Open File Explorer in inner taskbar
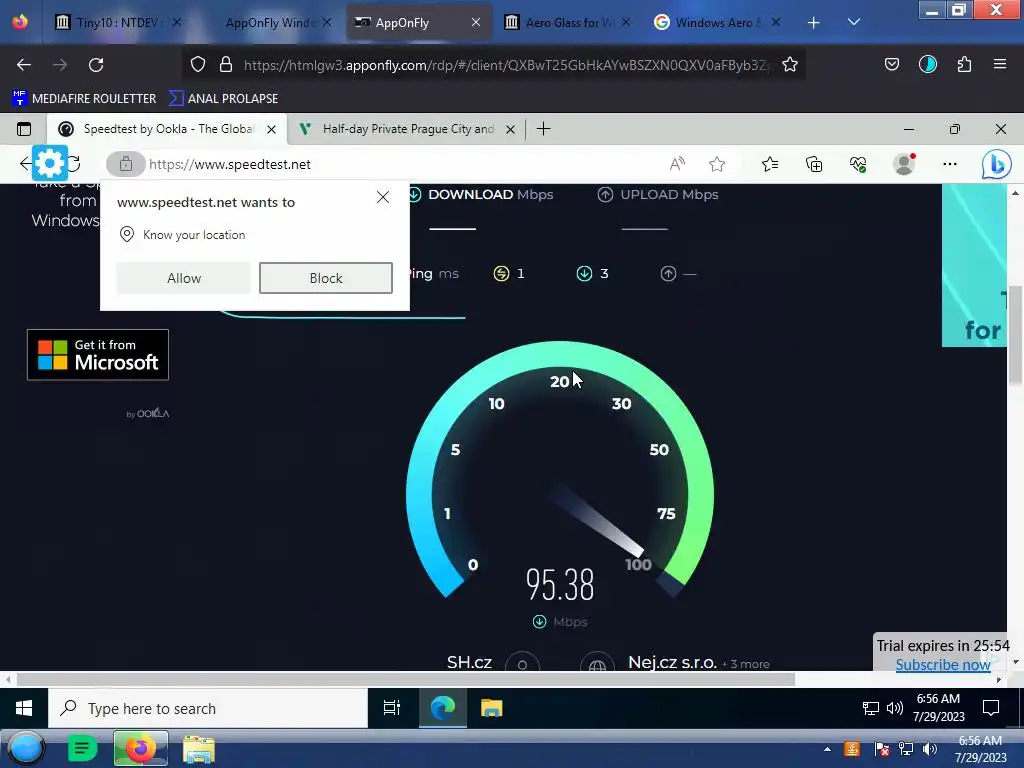 491,708
